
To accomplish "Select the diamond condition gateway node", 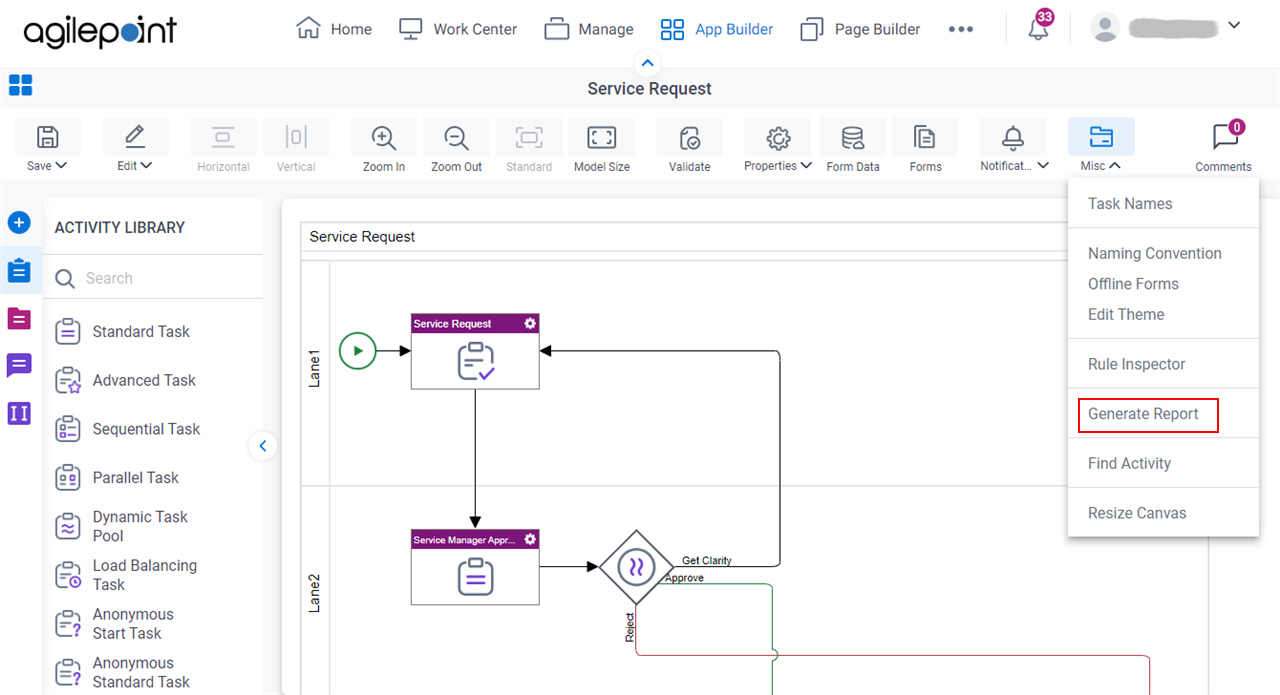I will (636, 567).
